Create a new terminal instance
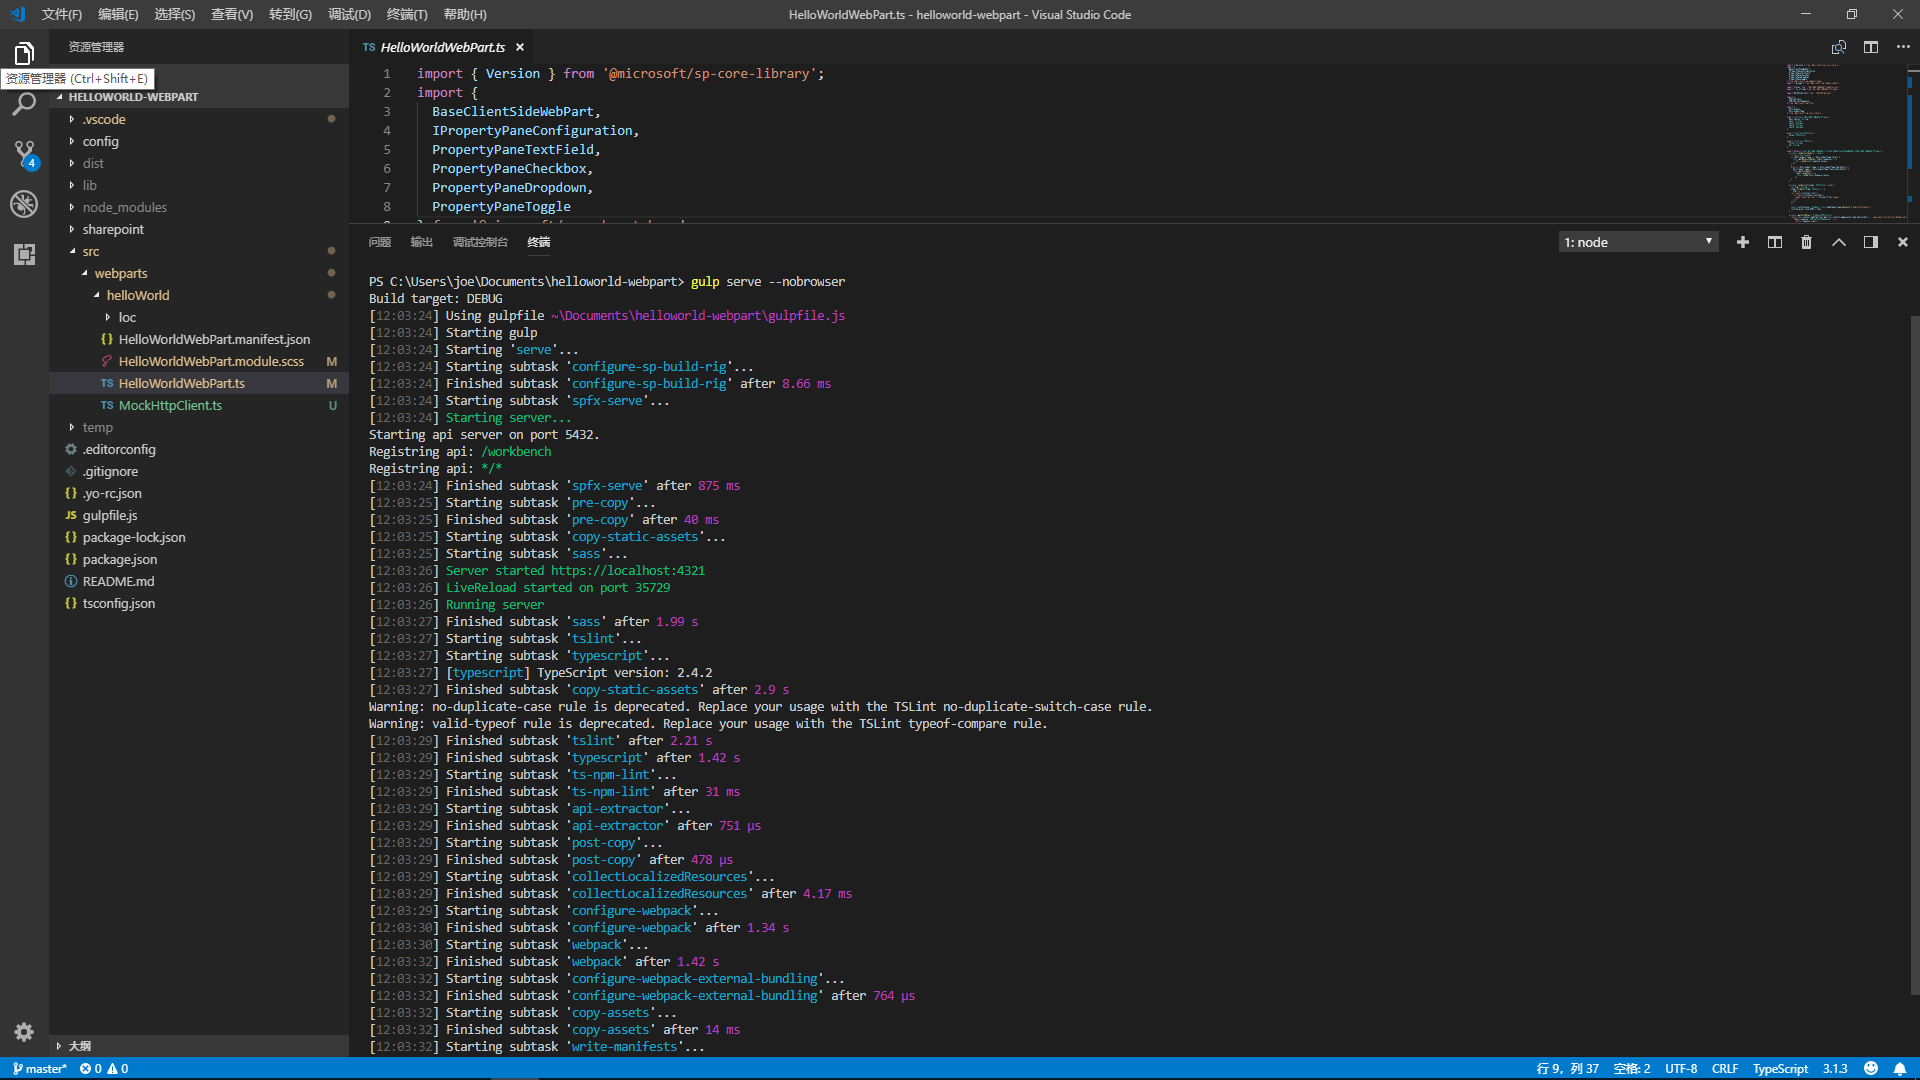 (1743, 242)
